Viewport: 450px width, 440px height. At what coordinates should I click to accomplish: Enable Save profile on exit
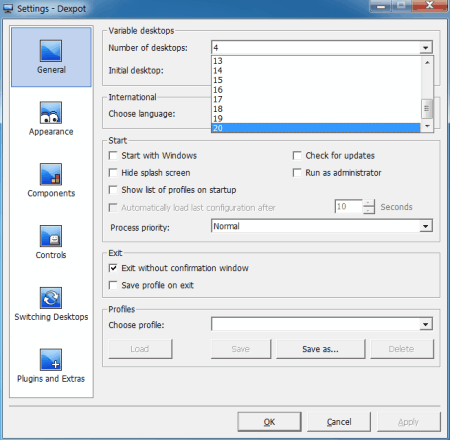113,285
